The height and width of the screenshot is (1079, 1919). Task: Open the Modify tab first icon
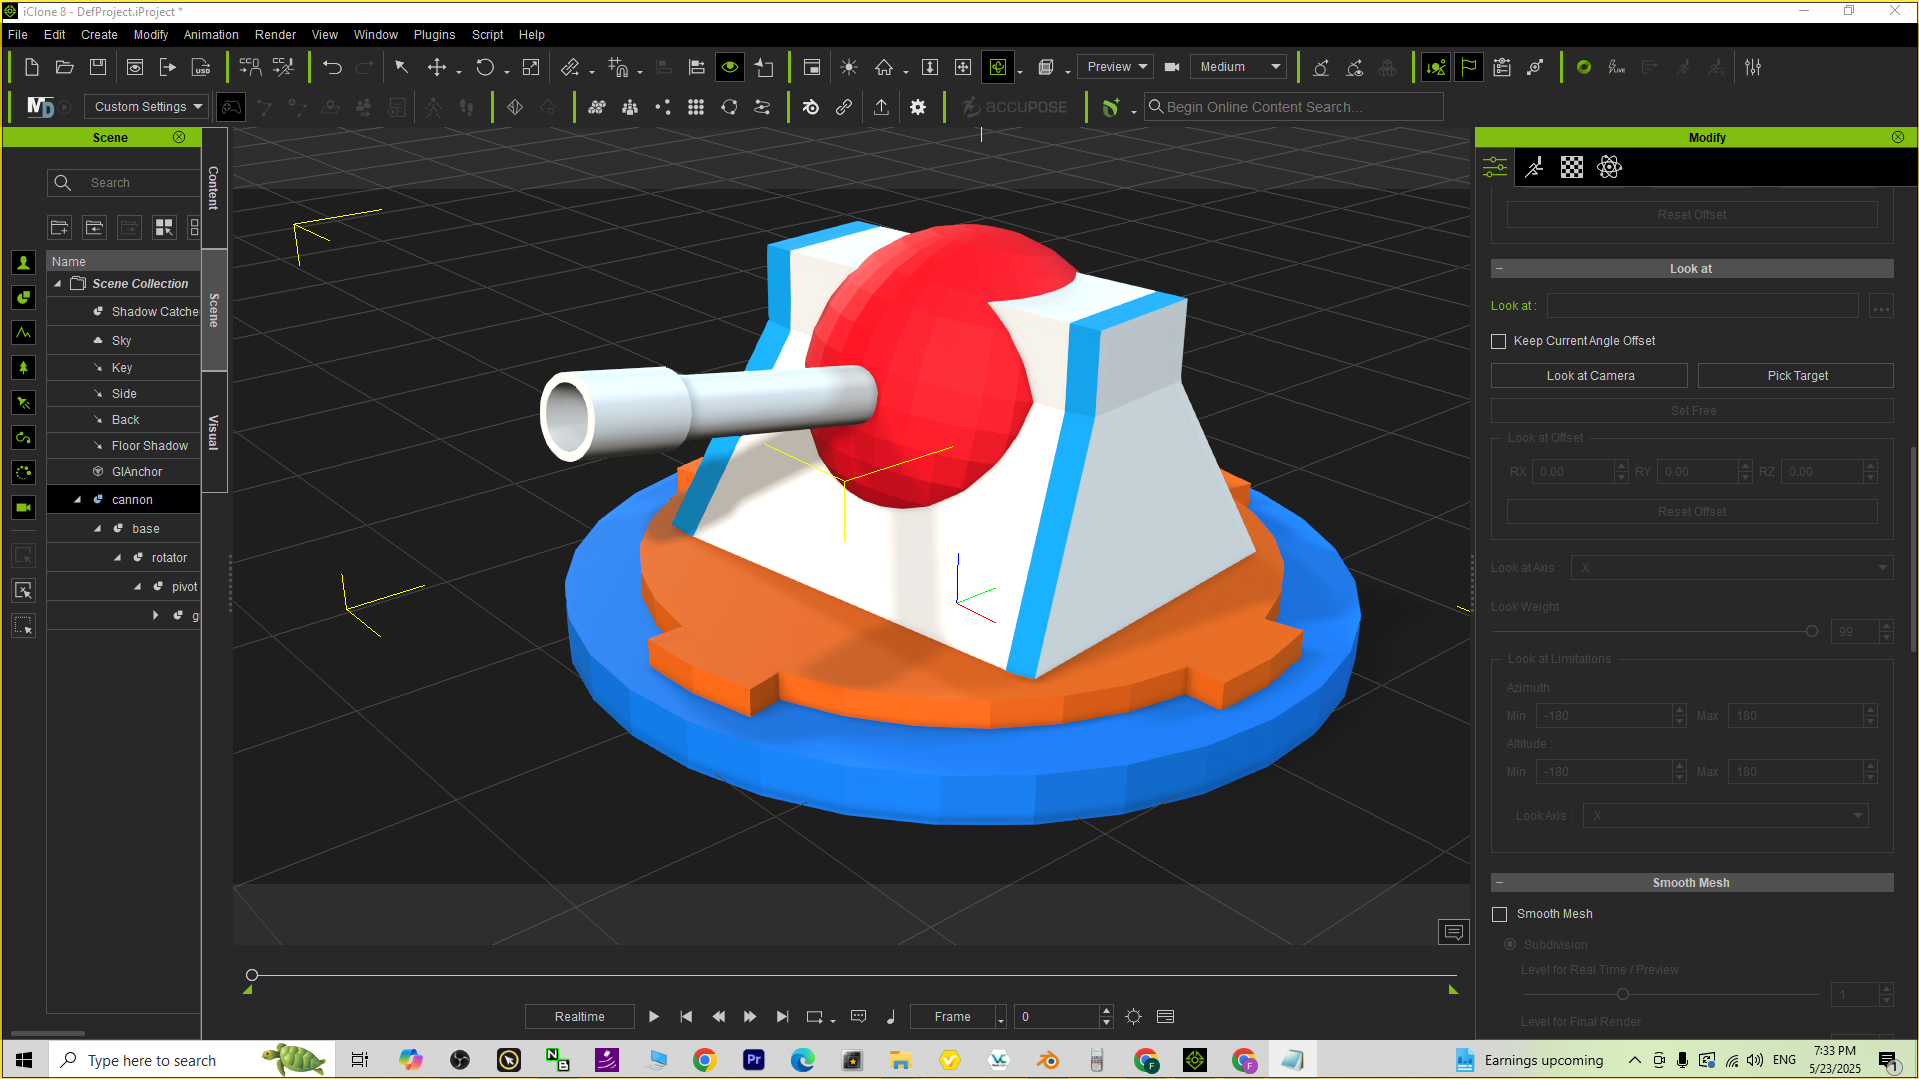pos(1495,167)
